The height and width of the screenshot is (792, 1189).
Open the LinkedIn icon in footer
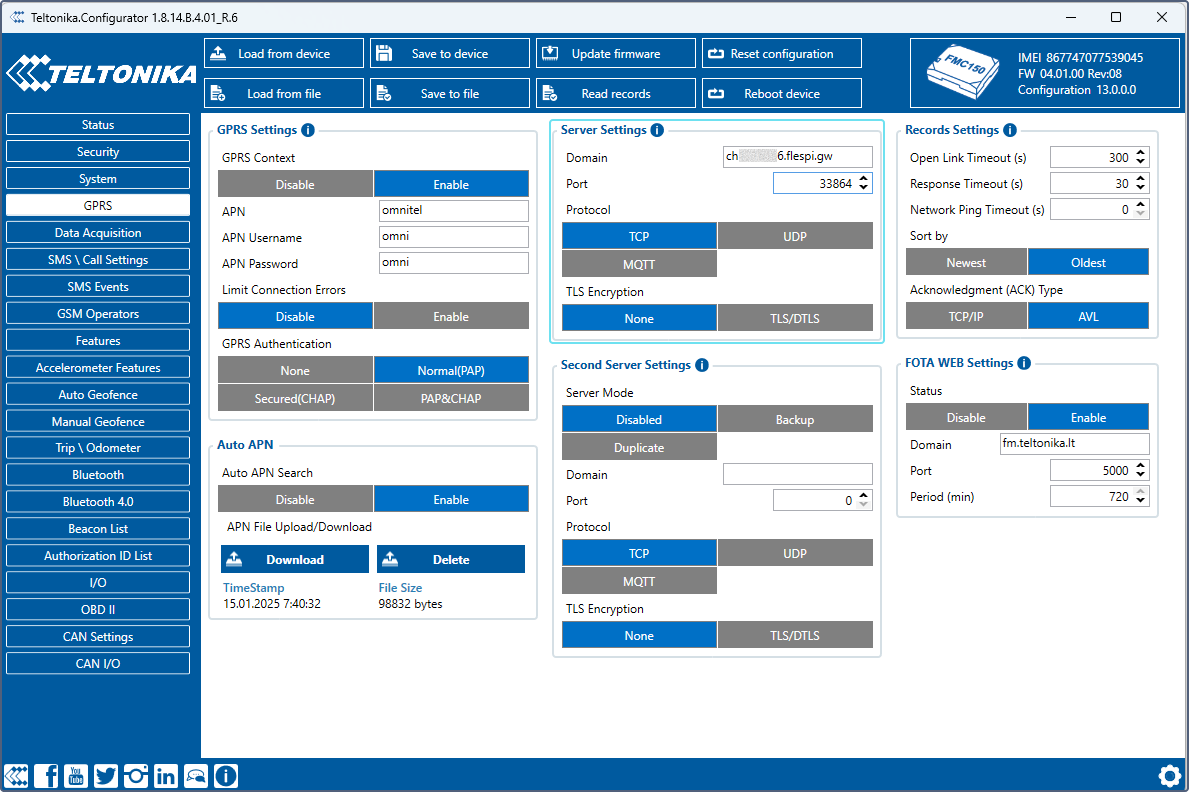pos(166,775)
